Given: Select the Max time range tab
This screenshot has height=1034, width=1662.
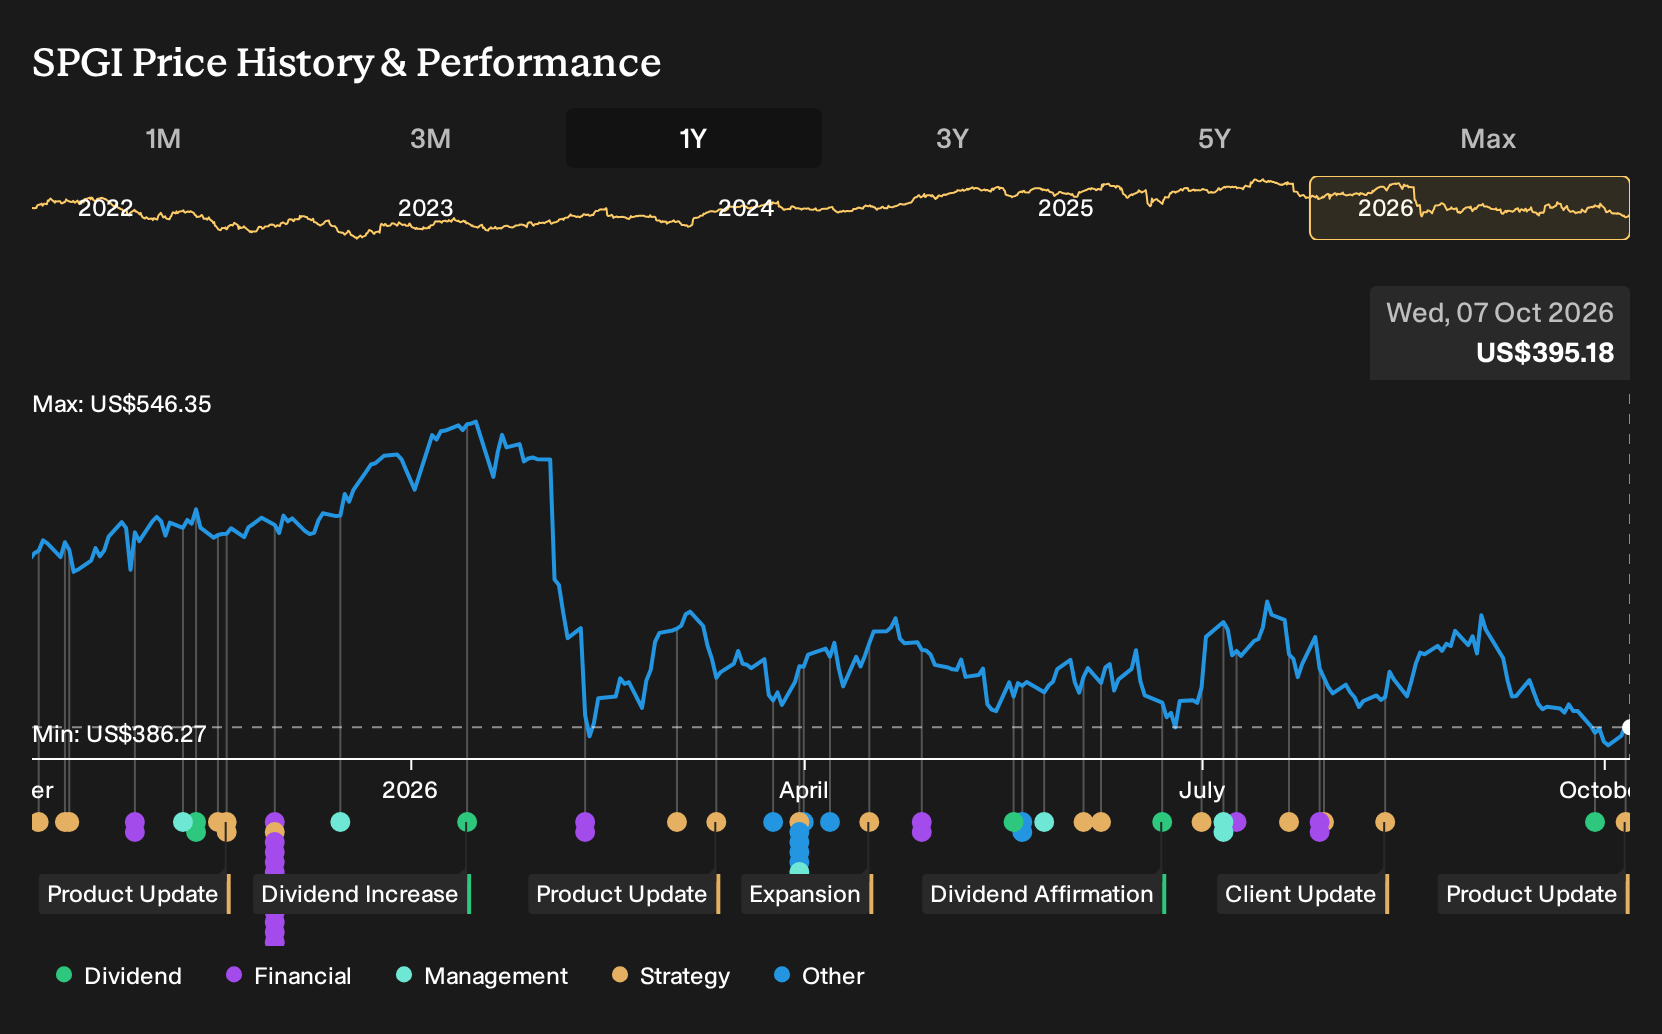Looking at the screenshot, I should 1488,139.
